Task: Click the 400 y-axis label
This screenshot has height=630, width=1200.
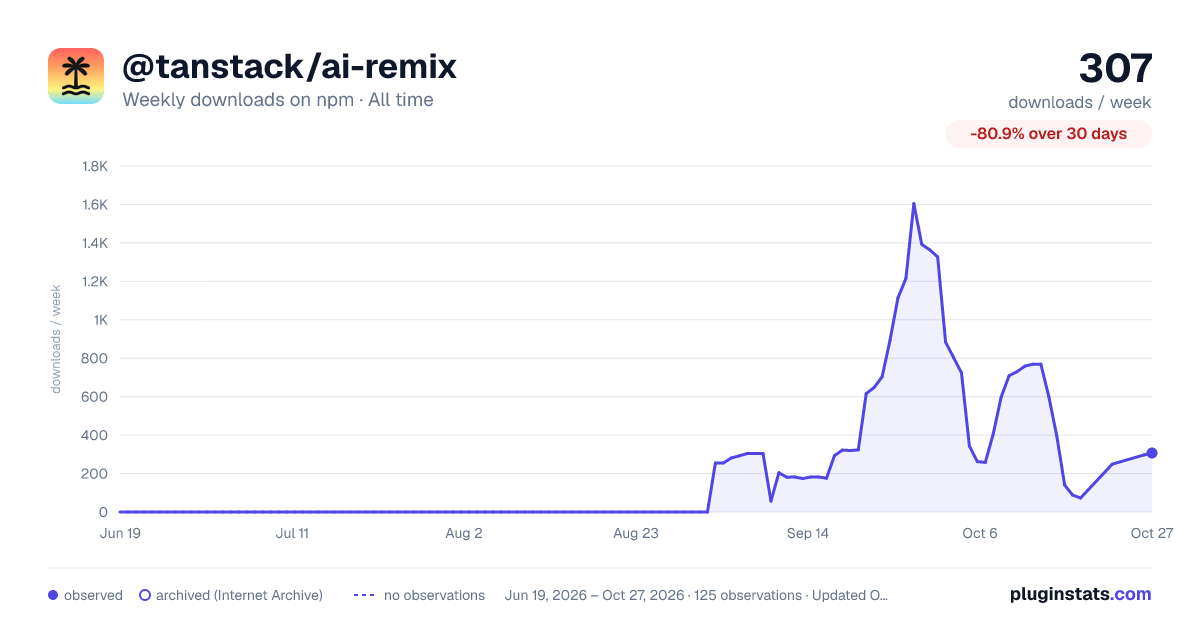Action: pyautogui.click(x=95, y=435)
